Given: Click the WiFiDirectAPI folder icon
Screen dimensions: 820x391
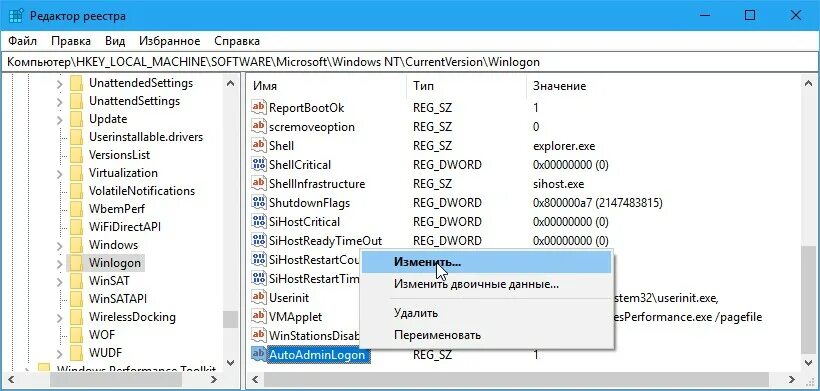Looking at the screenshot, I should coord(76,227).
